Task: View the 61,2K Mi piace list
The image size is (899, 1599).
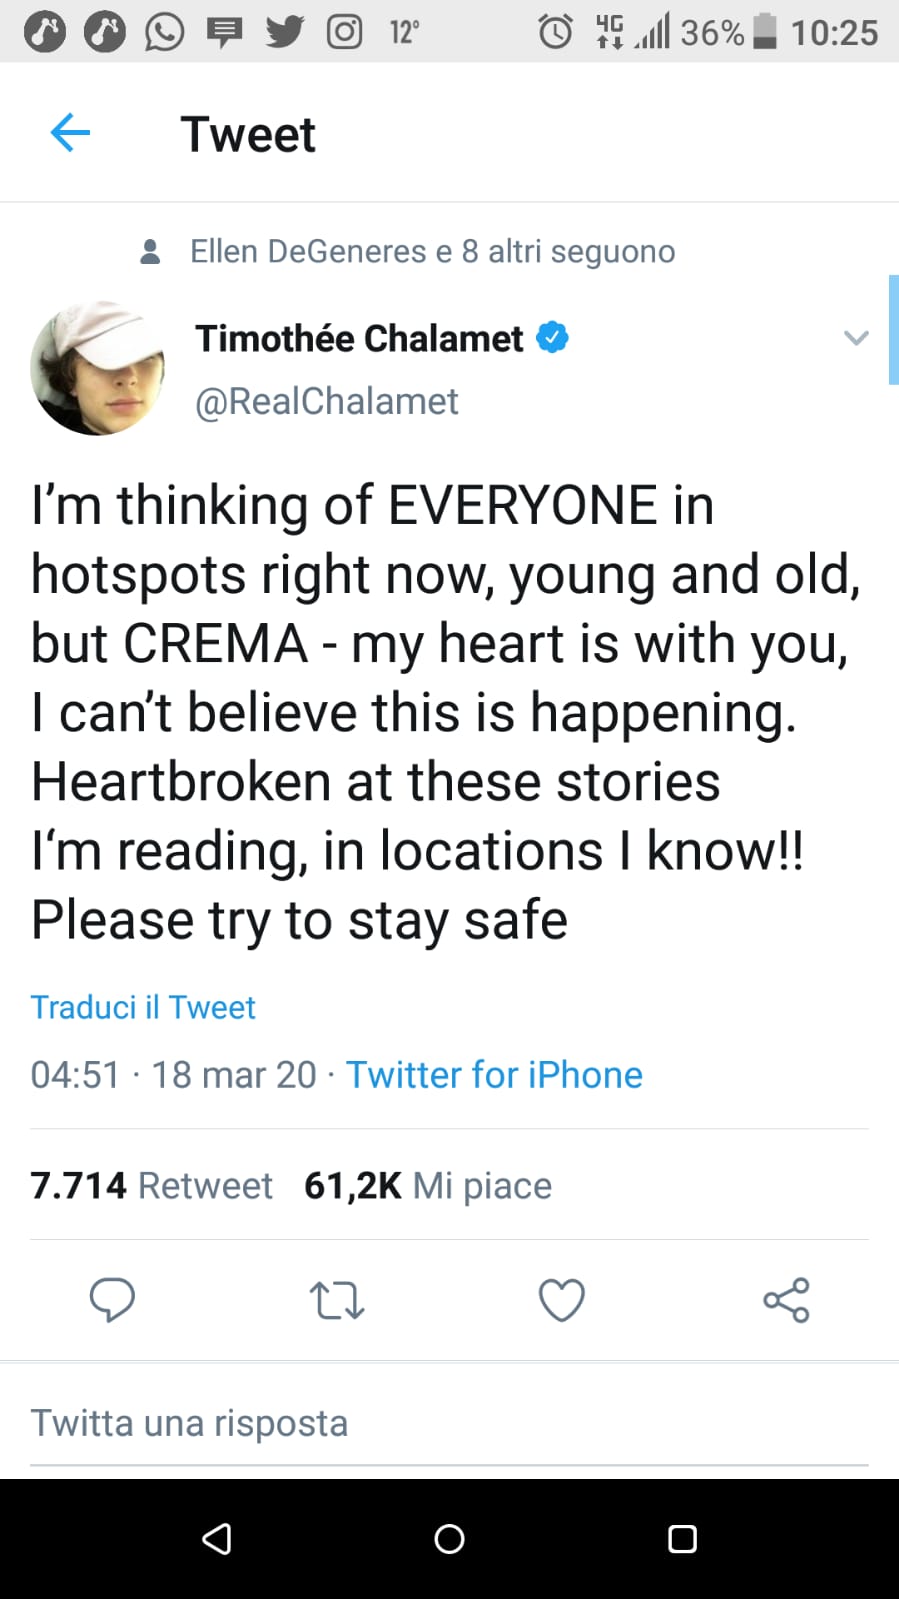Action: (428, 1185)
